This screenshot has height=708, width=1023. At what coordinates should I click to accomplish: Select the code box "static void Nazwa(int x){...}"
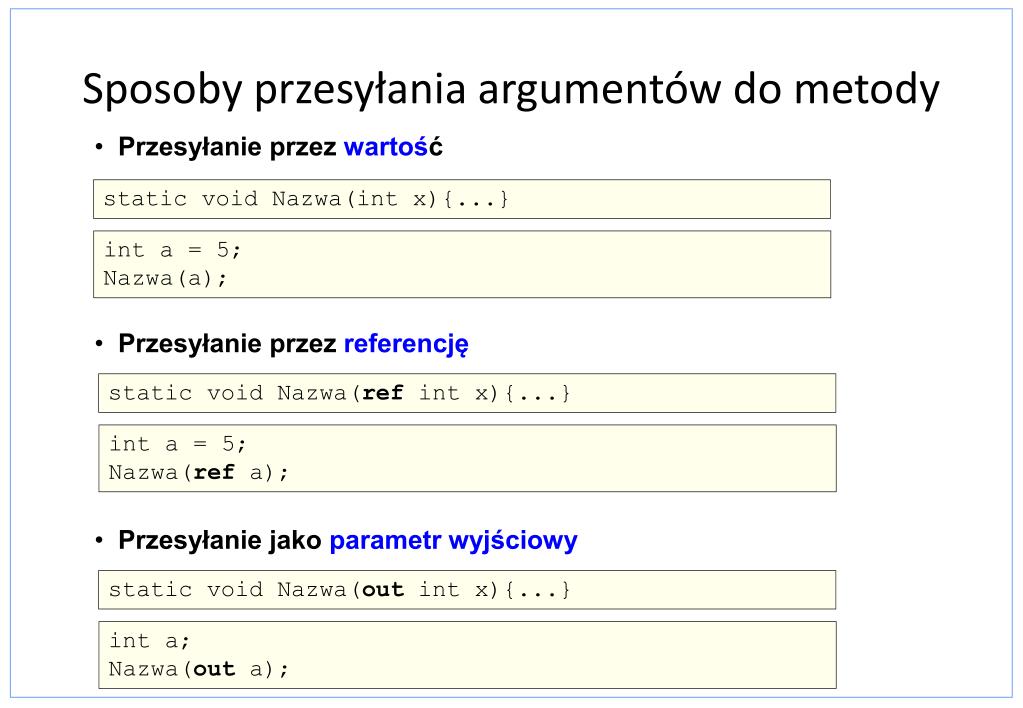462,199
